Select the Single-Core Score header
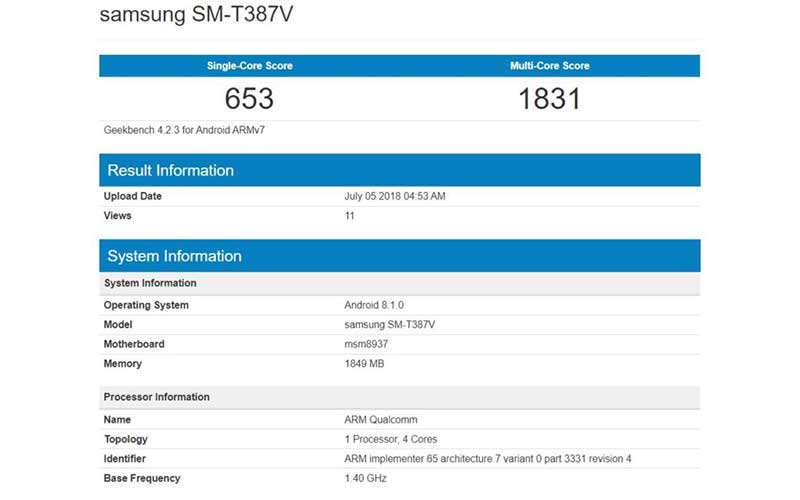This screenshot has width=800, height=500. coord(249,66)
